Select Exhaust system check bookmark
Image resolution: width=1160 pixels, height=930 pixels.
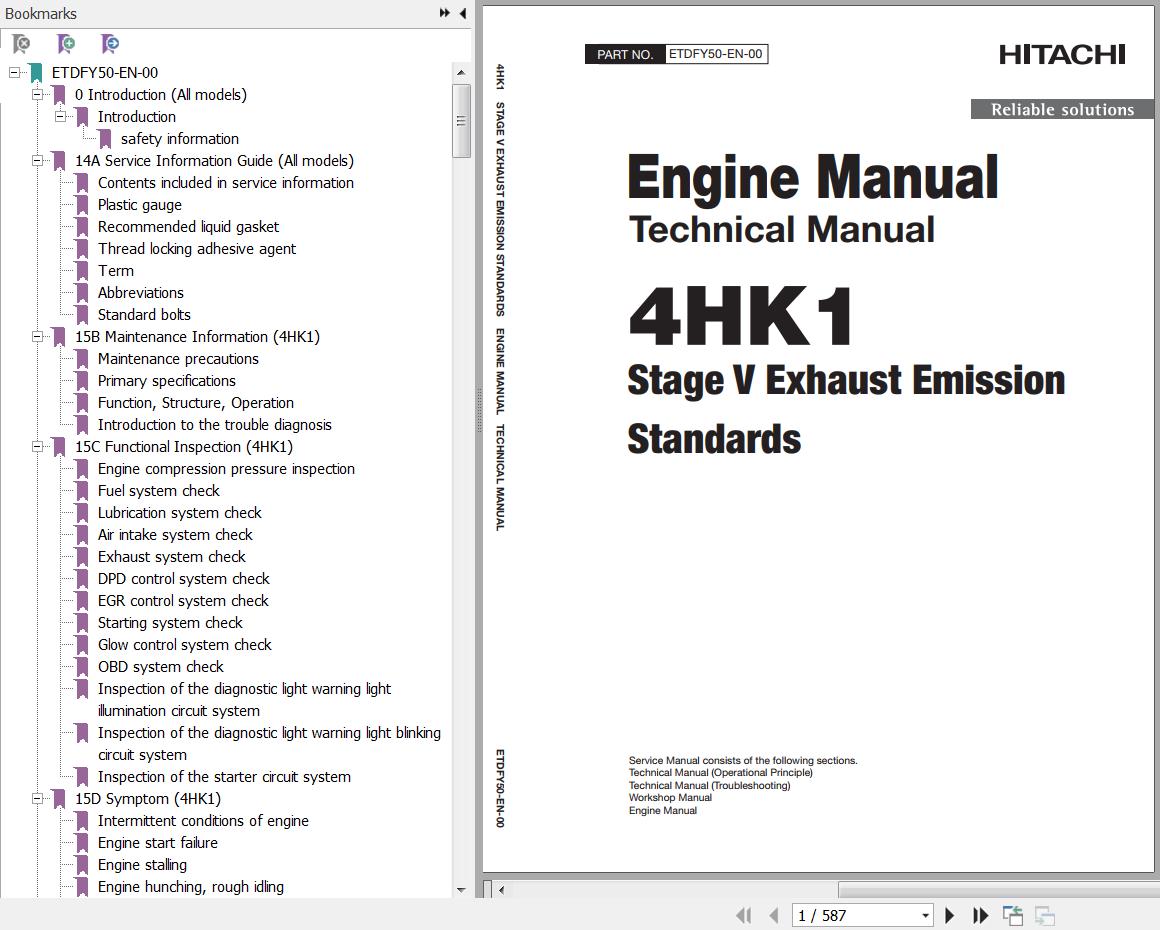pyautogui.click(x=172, y=557)
